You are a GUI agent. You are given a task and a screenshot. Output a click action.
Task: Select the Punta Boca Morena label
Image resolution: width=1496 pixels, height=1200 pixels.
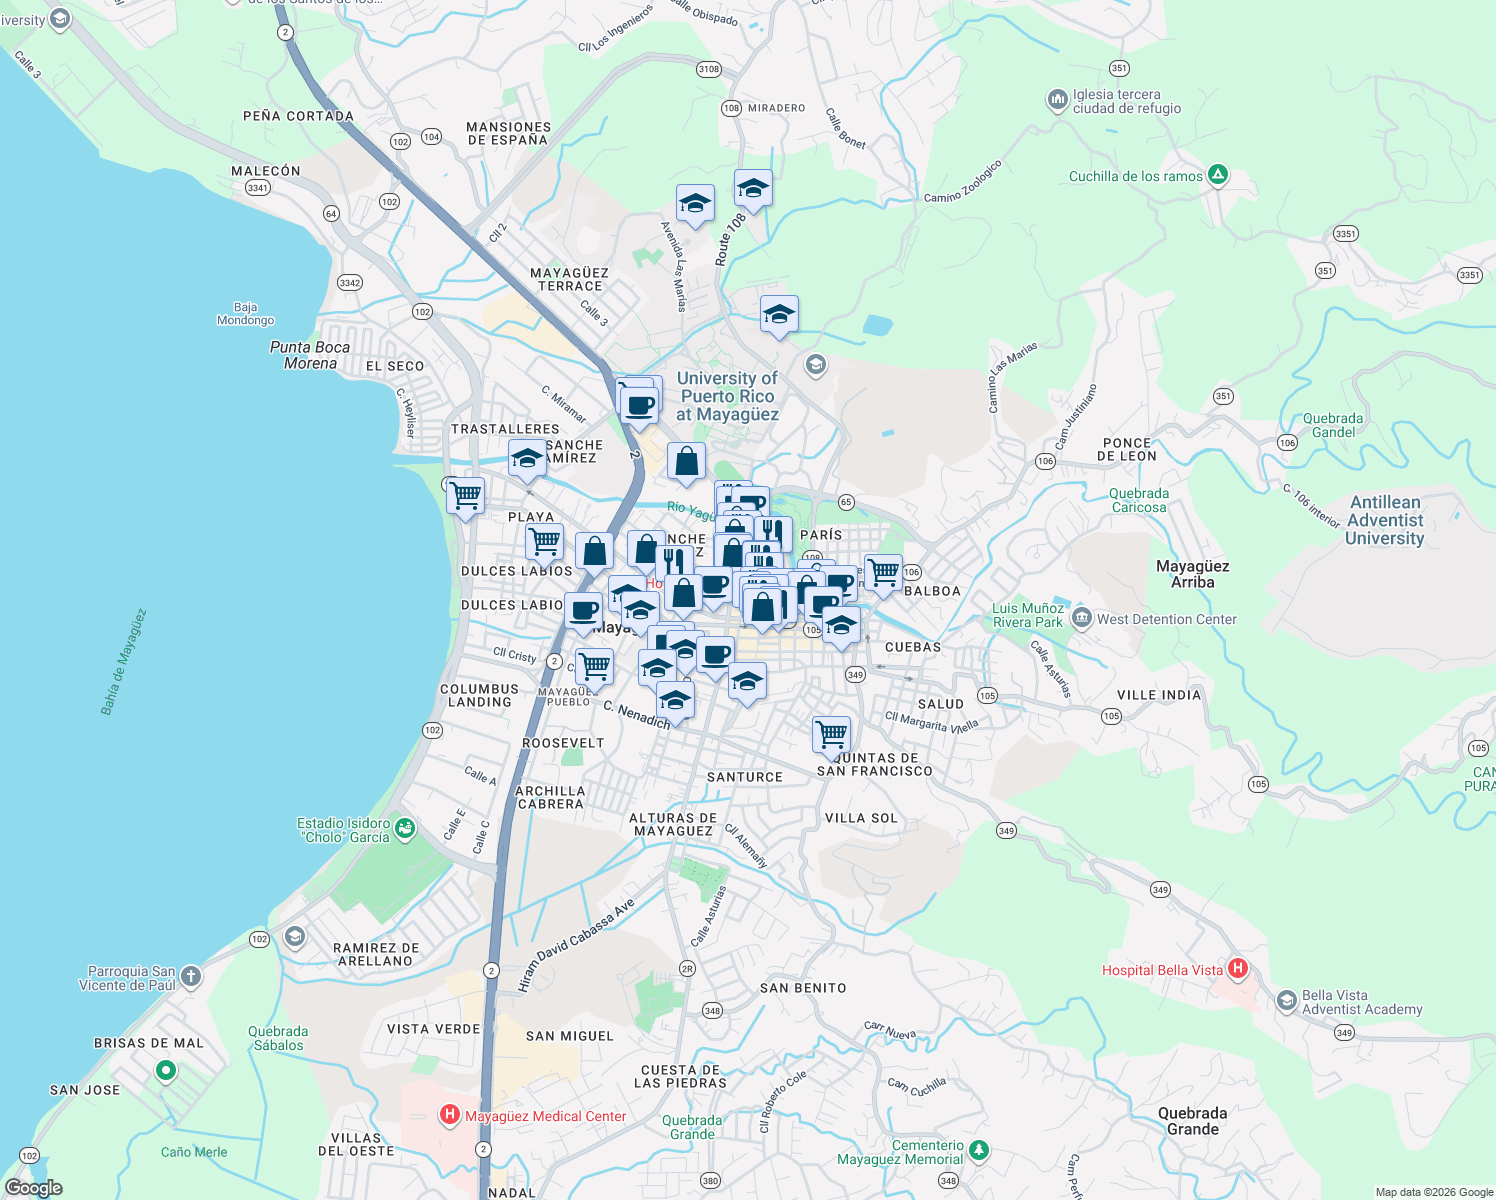click(x=310, y=355)
